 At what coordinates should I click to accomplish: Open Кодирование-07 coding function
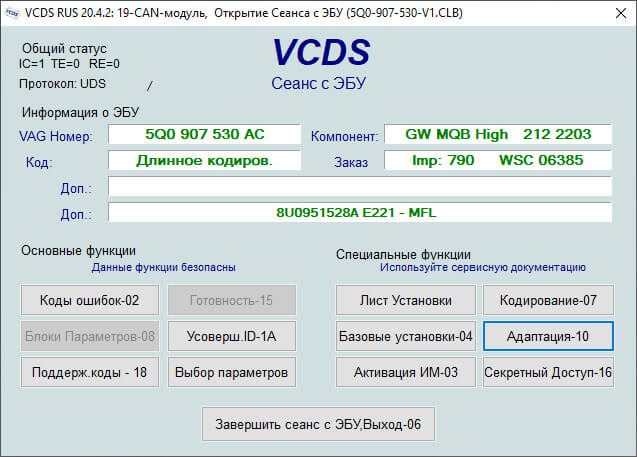click(x=548, y=300)
